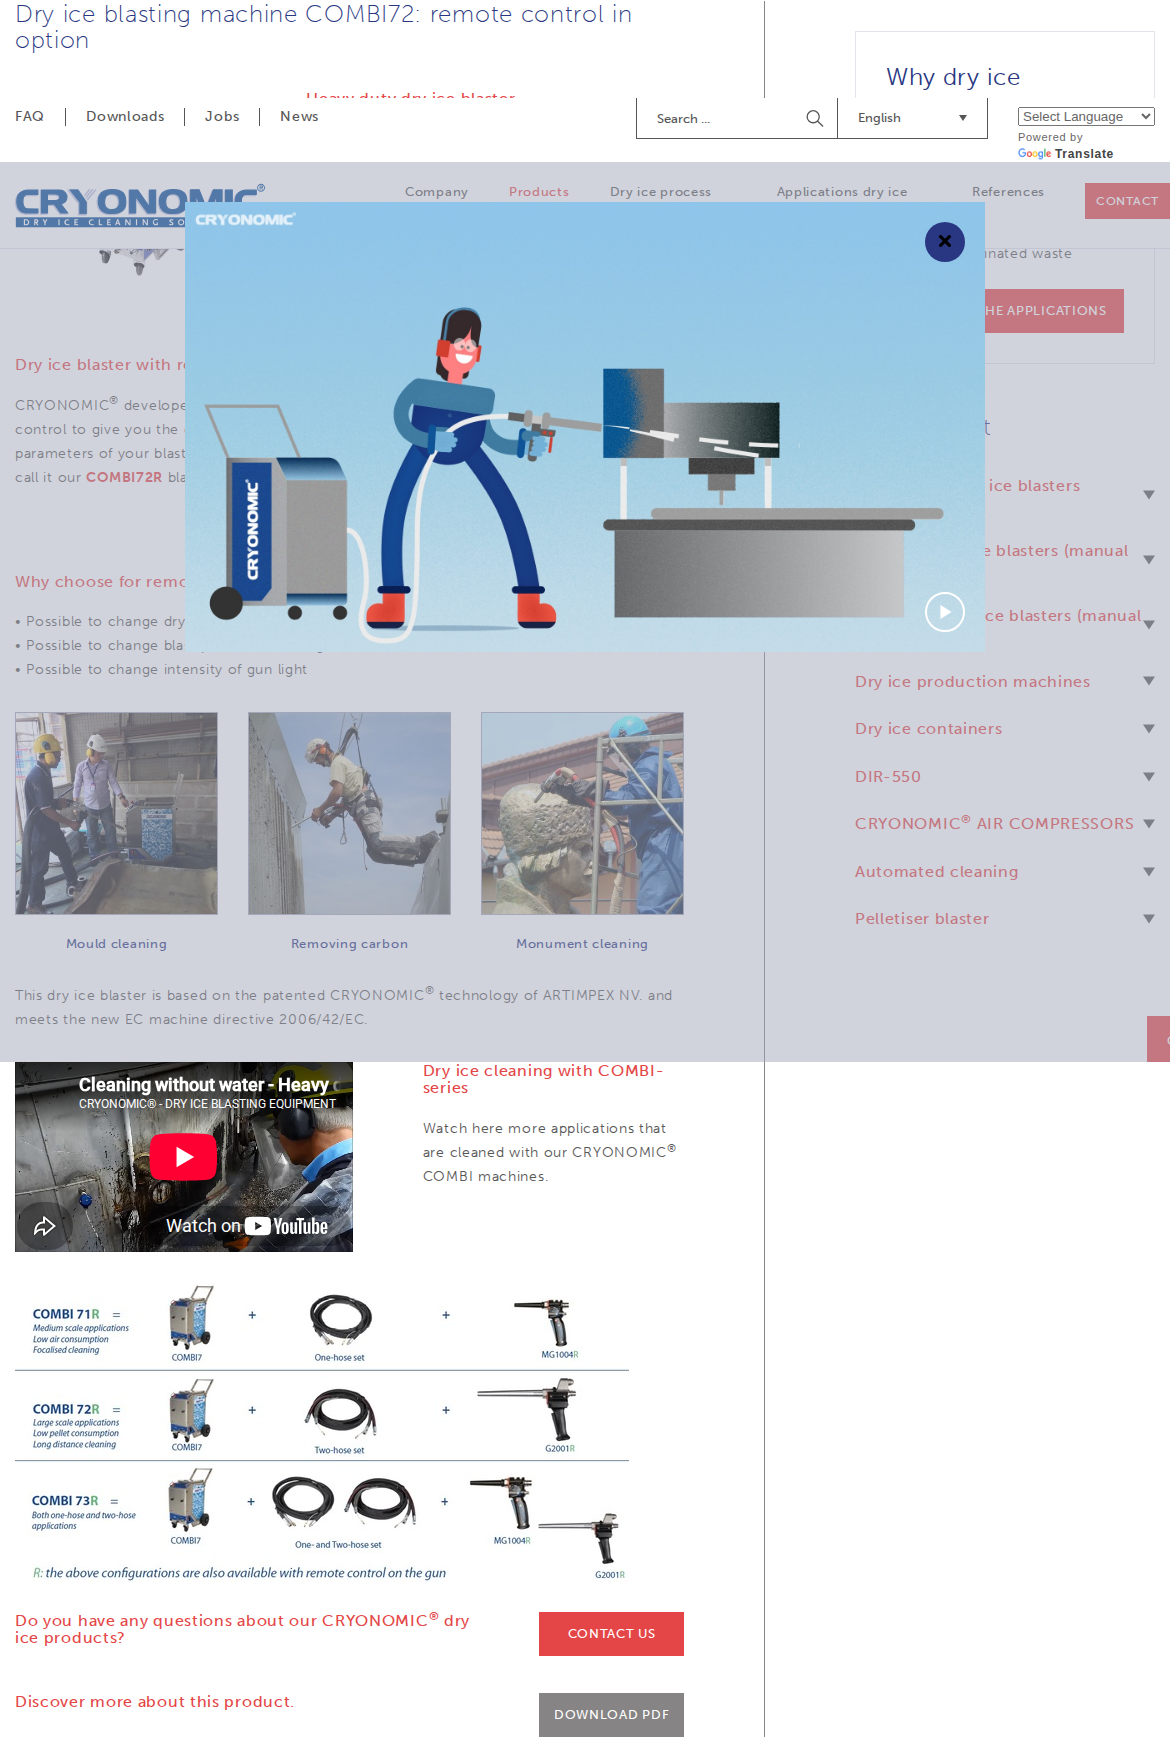This screenshot has height=1737, width=1170.
Task: Open the Removing carbon image
Action: tap(349, 813)
